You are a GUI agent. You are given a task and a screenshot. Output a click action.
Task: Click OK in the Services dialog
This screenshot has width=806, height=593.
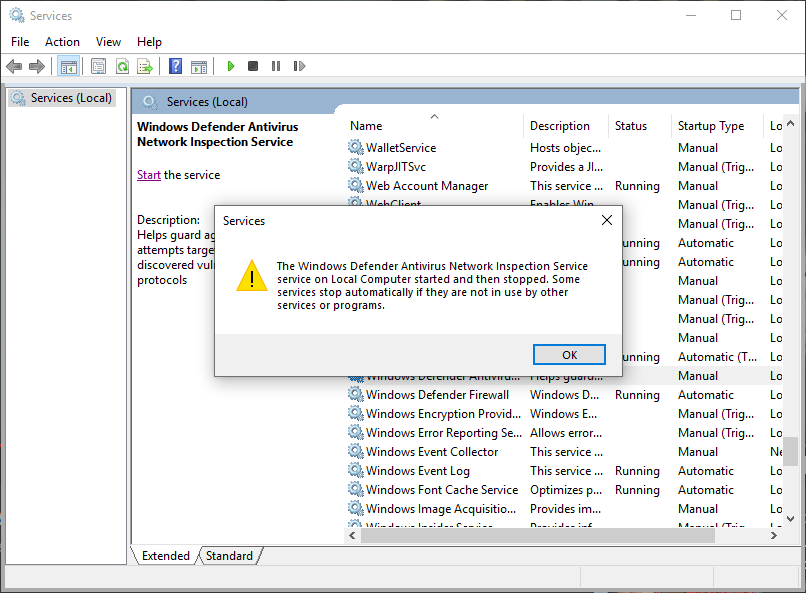click(569, 355)
